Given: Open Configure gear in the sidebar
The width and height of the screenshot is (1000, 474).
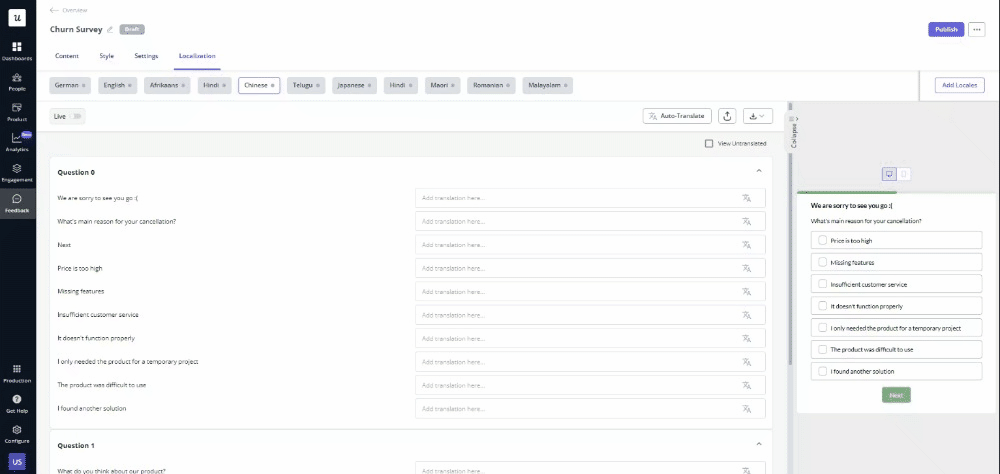Looking at the screenshot, I should [x=16, y=433].
